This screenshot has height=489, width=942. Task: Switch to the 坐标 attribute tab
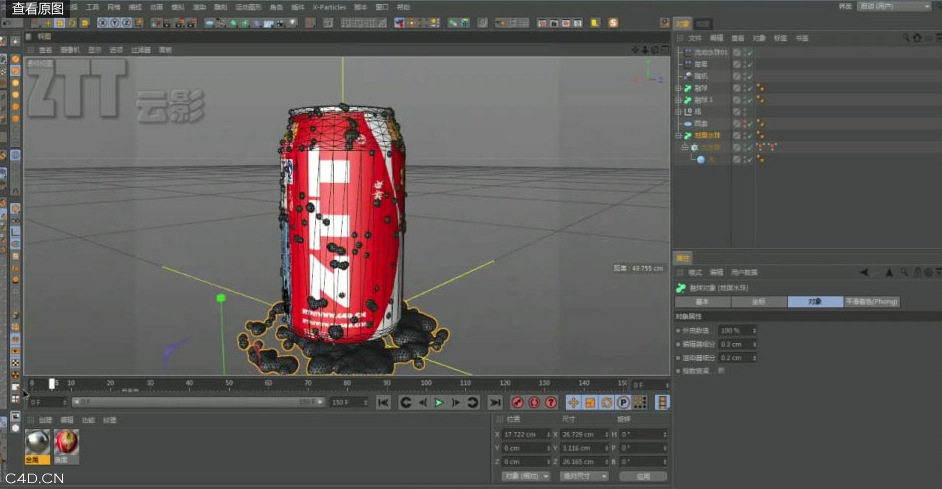click(759, 302)
